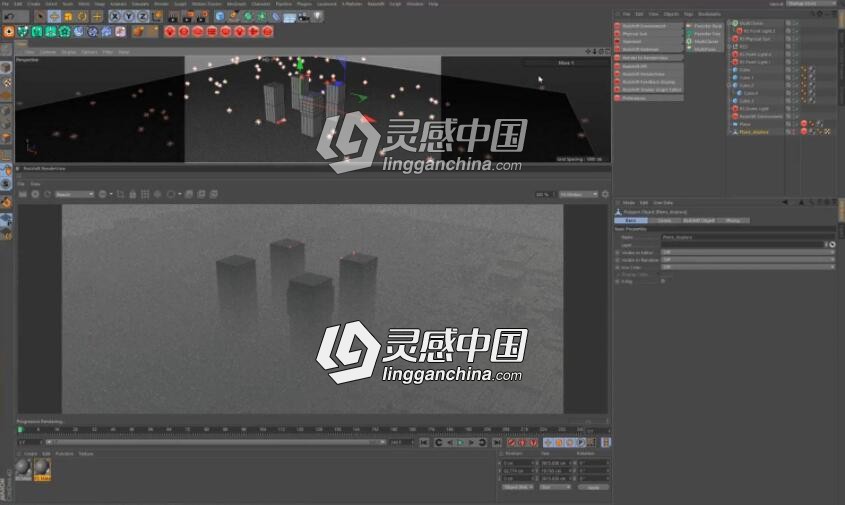Click the Name input field in Basic Properties
This screenshot has width=845, height=505.
pos(748,237)
